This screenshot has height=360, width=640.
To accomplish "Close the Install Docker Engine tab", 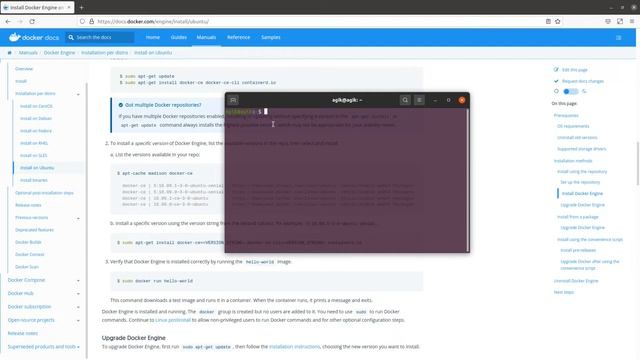I will point(69,7).
